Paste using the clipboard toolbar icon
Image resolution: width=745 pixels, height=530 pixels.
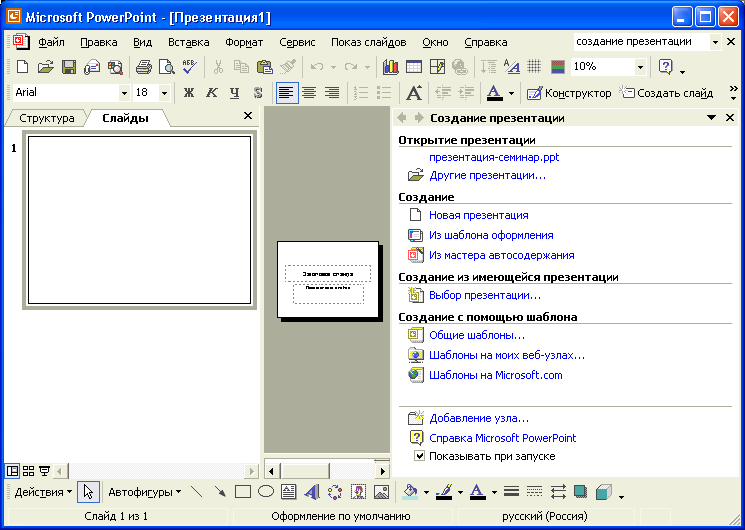point(264,67)
